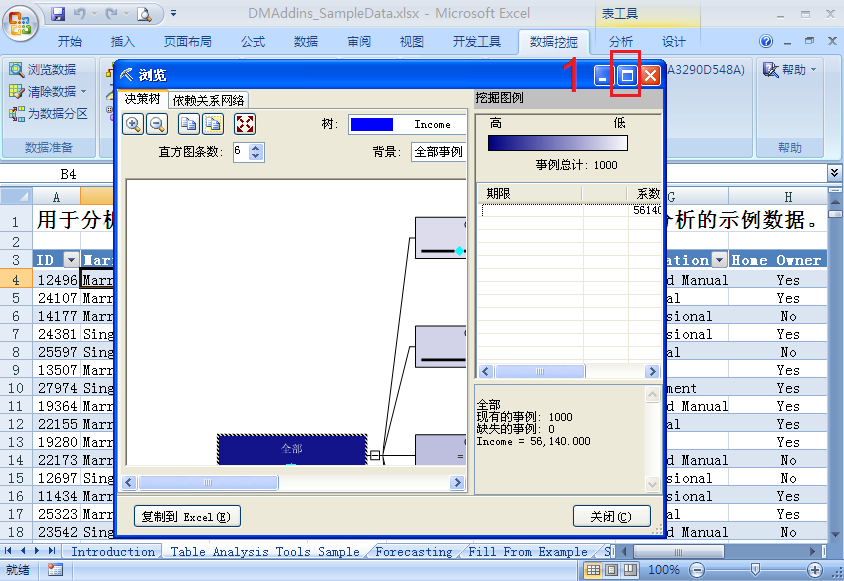
Task: Open the Introduction sheet tab
Action: pos(112,552)
